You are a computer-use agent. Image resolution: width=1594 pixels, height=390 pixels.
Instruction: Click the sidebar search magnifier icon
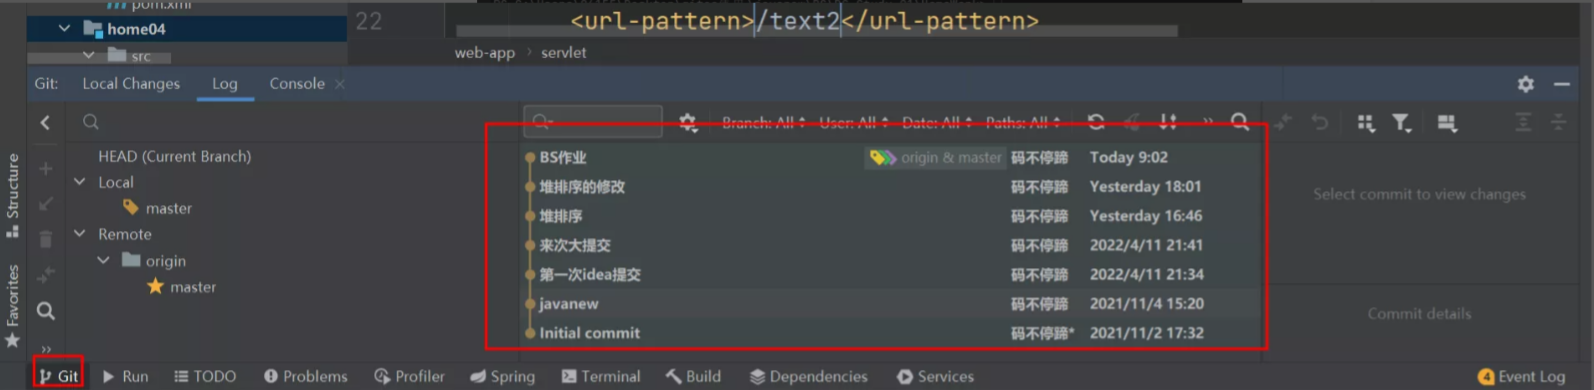(46, 311)
